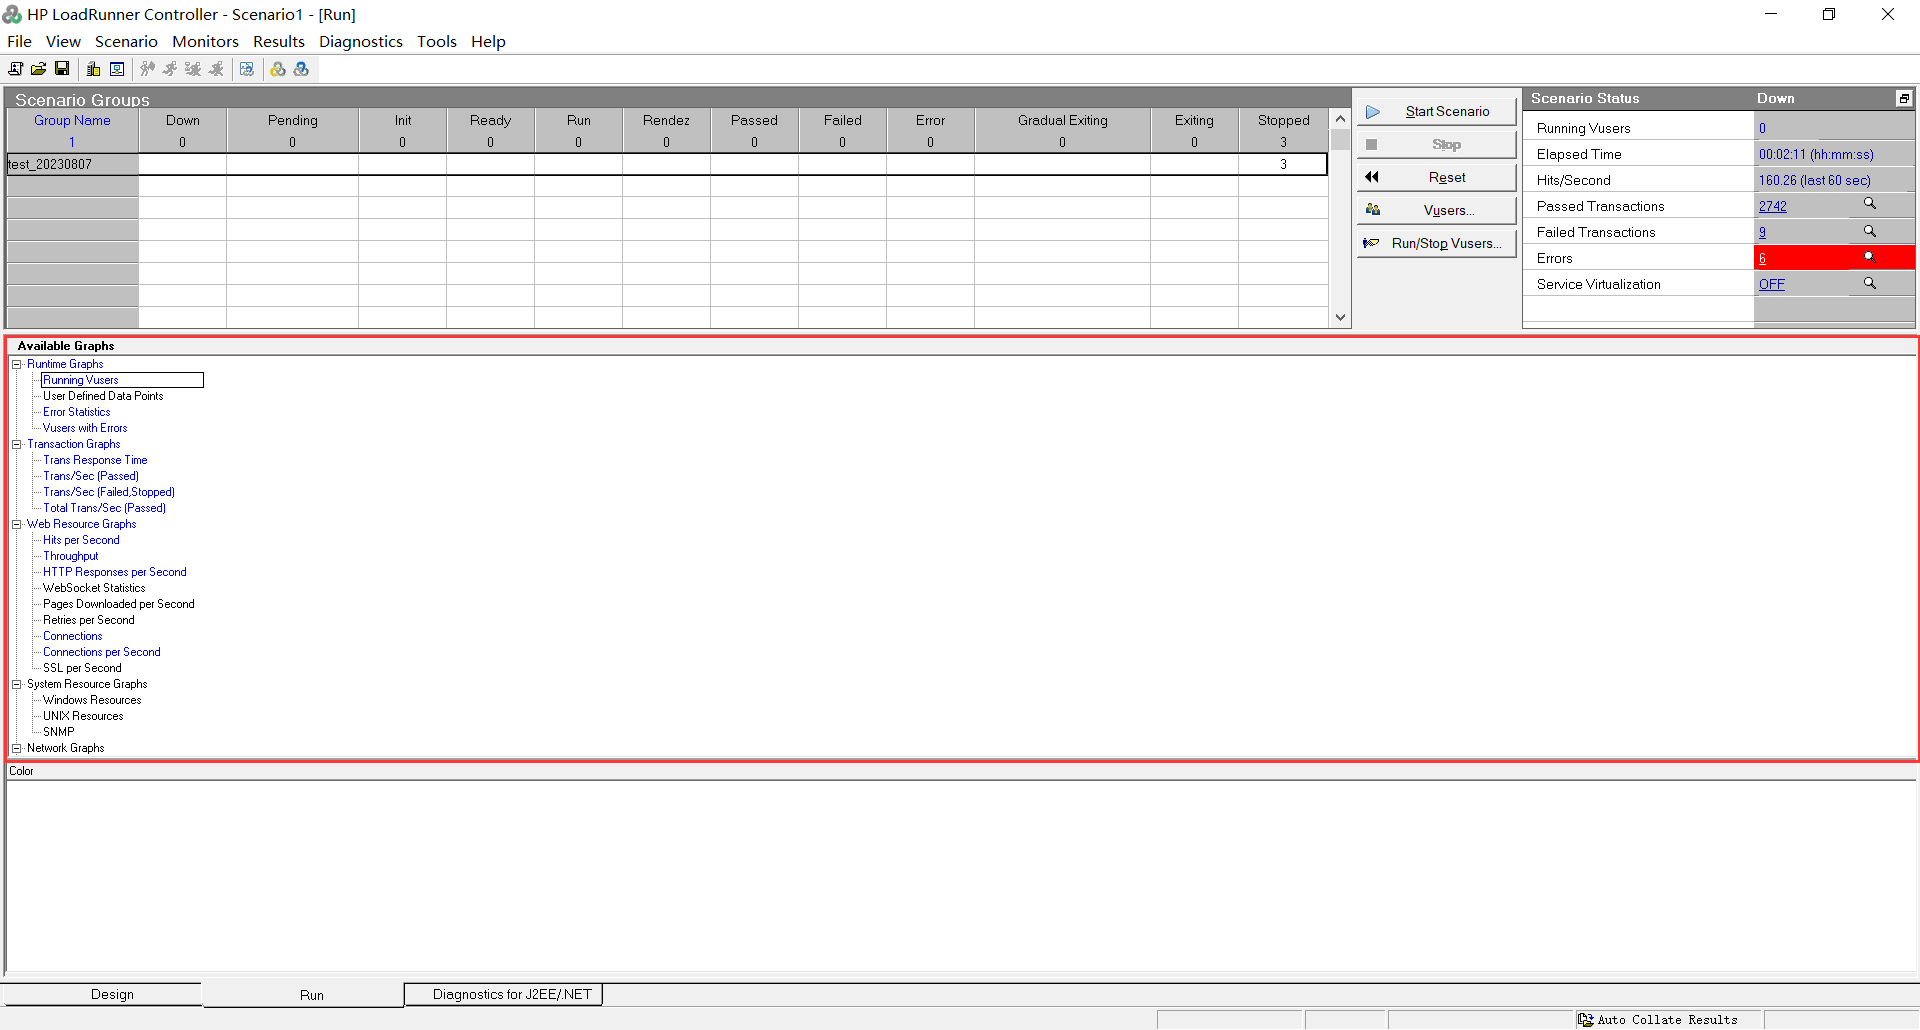Open the Results menu
This screenshot has width=1920, height=1030.
[x=279, y=41]
